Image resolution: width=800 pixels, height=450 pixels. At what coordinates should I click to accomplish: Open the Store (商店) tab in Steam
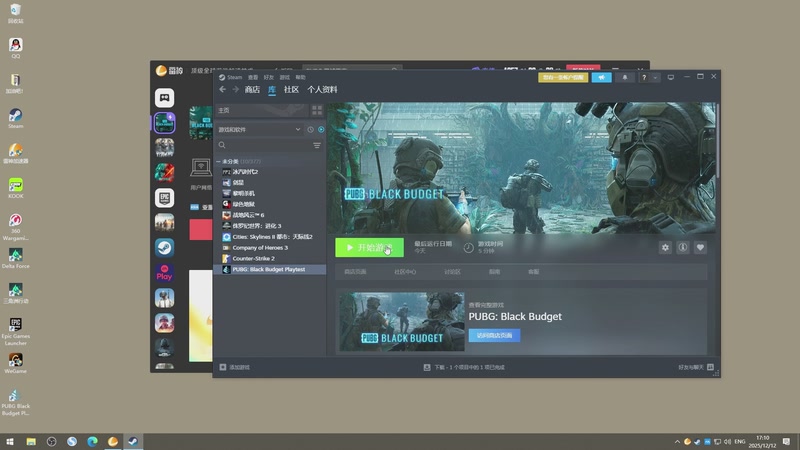(252, 89)
